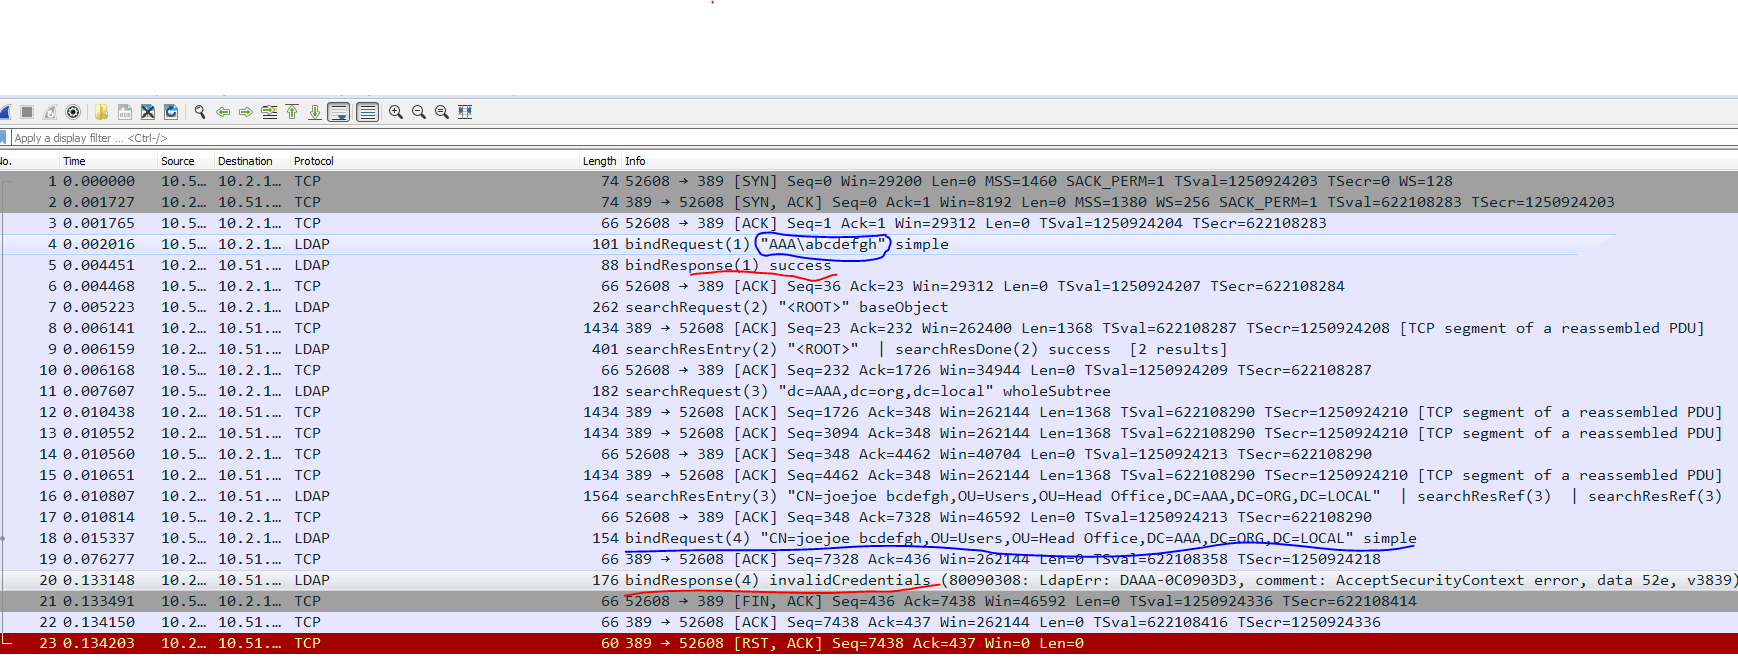Screen dimensions: 1738x660
Task: Click the Find packet magnifier icon
Action: point(200,112)
